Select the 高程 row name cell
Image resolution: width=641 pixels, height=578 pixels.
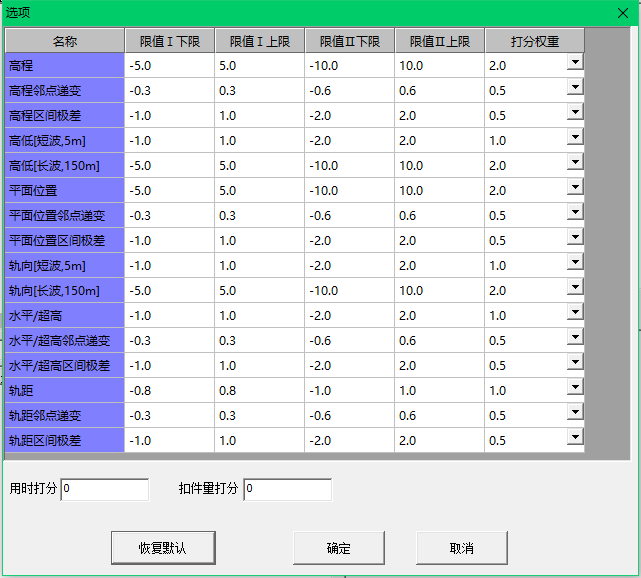65,65
